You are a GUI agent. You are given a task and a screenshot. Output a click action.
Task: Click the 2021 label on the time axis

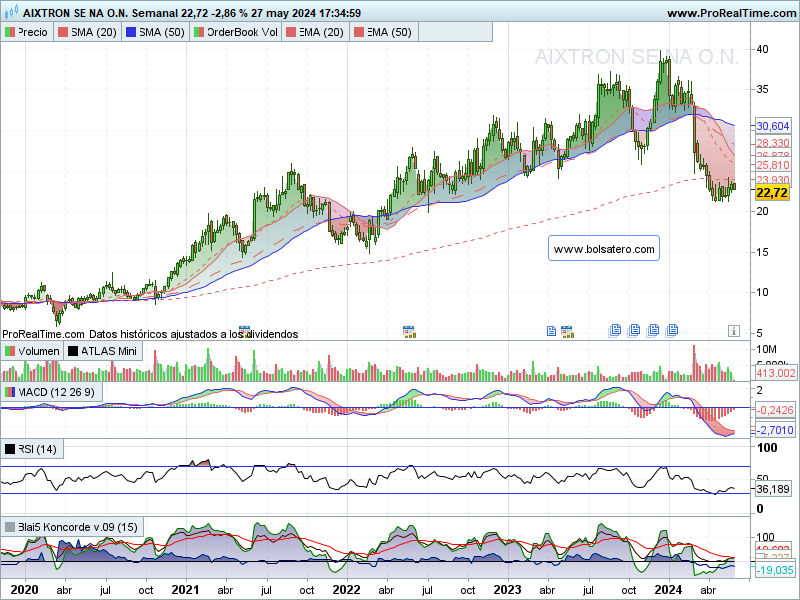(185, 590)
